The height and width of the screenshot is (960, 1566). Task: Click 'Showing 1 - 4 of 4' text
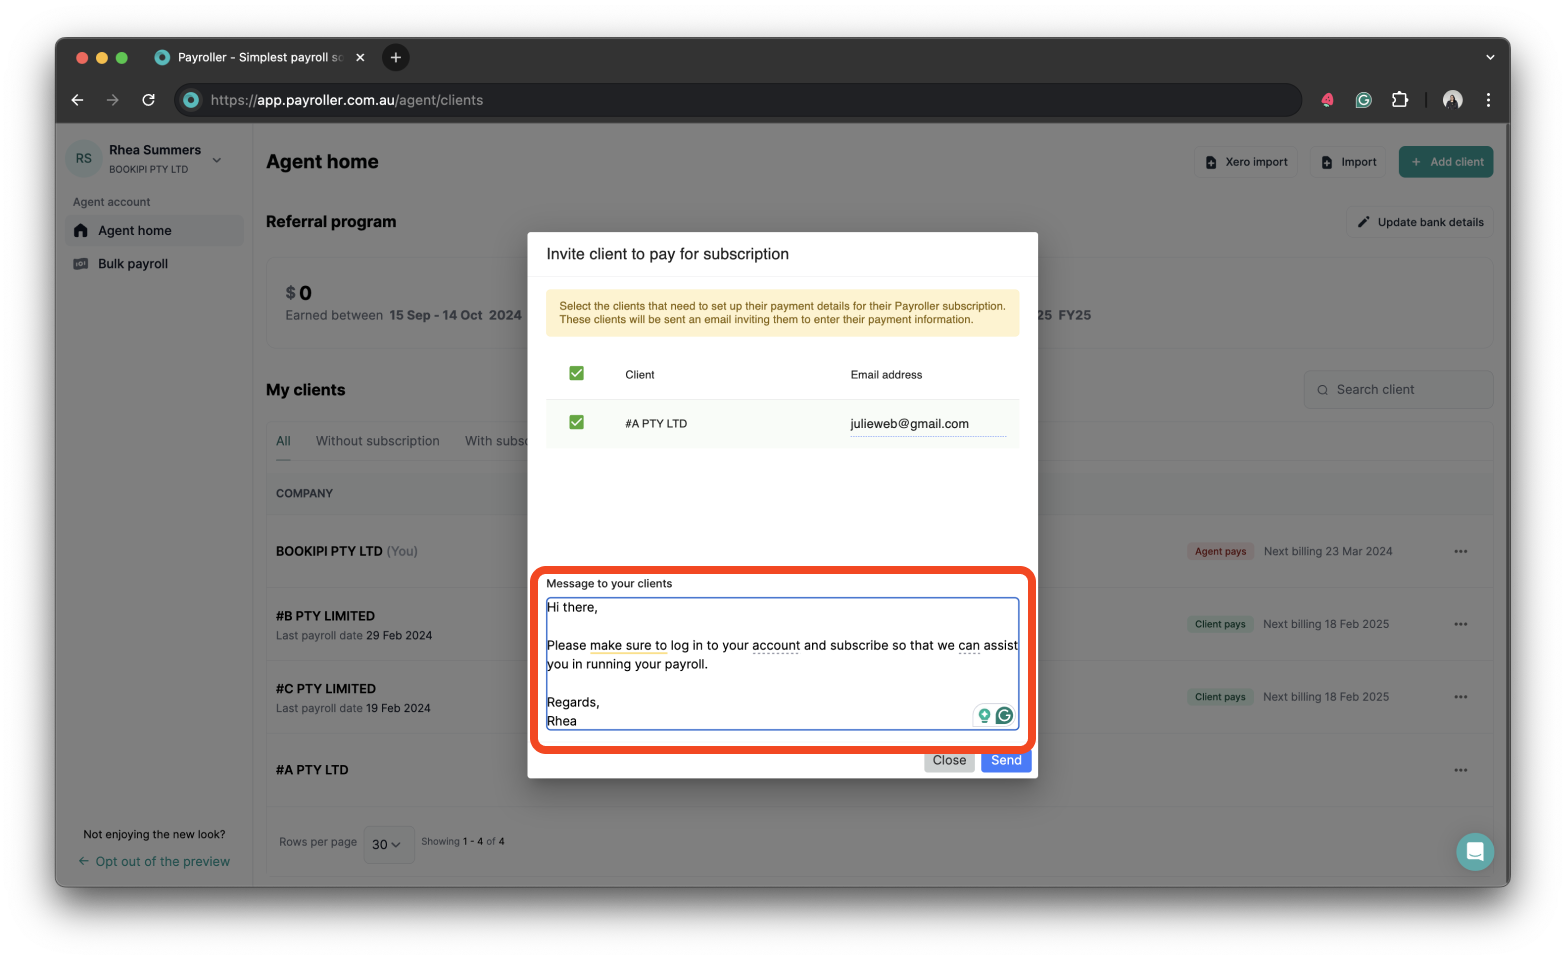(463, 842)
